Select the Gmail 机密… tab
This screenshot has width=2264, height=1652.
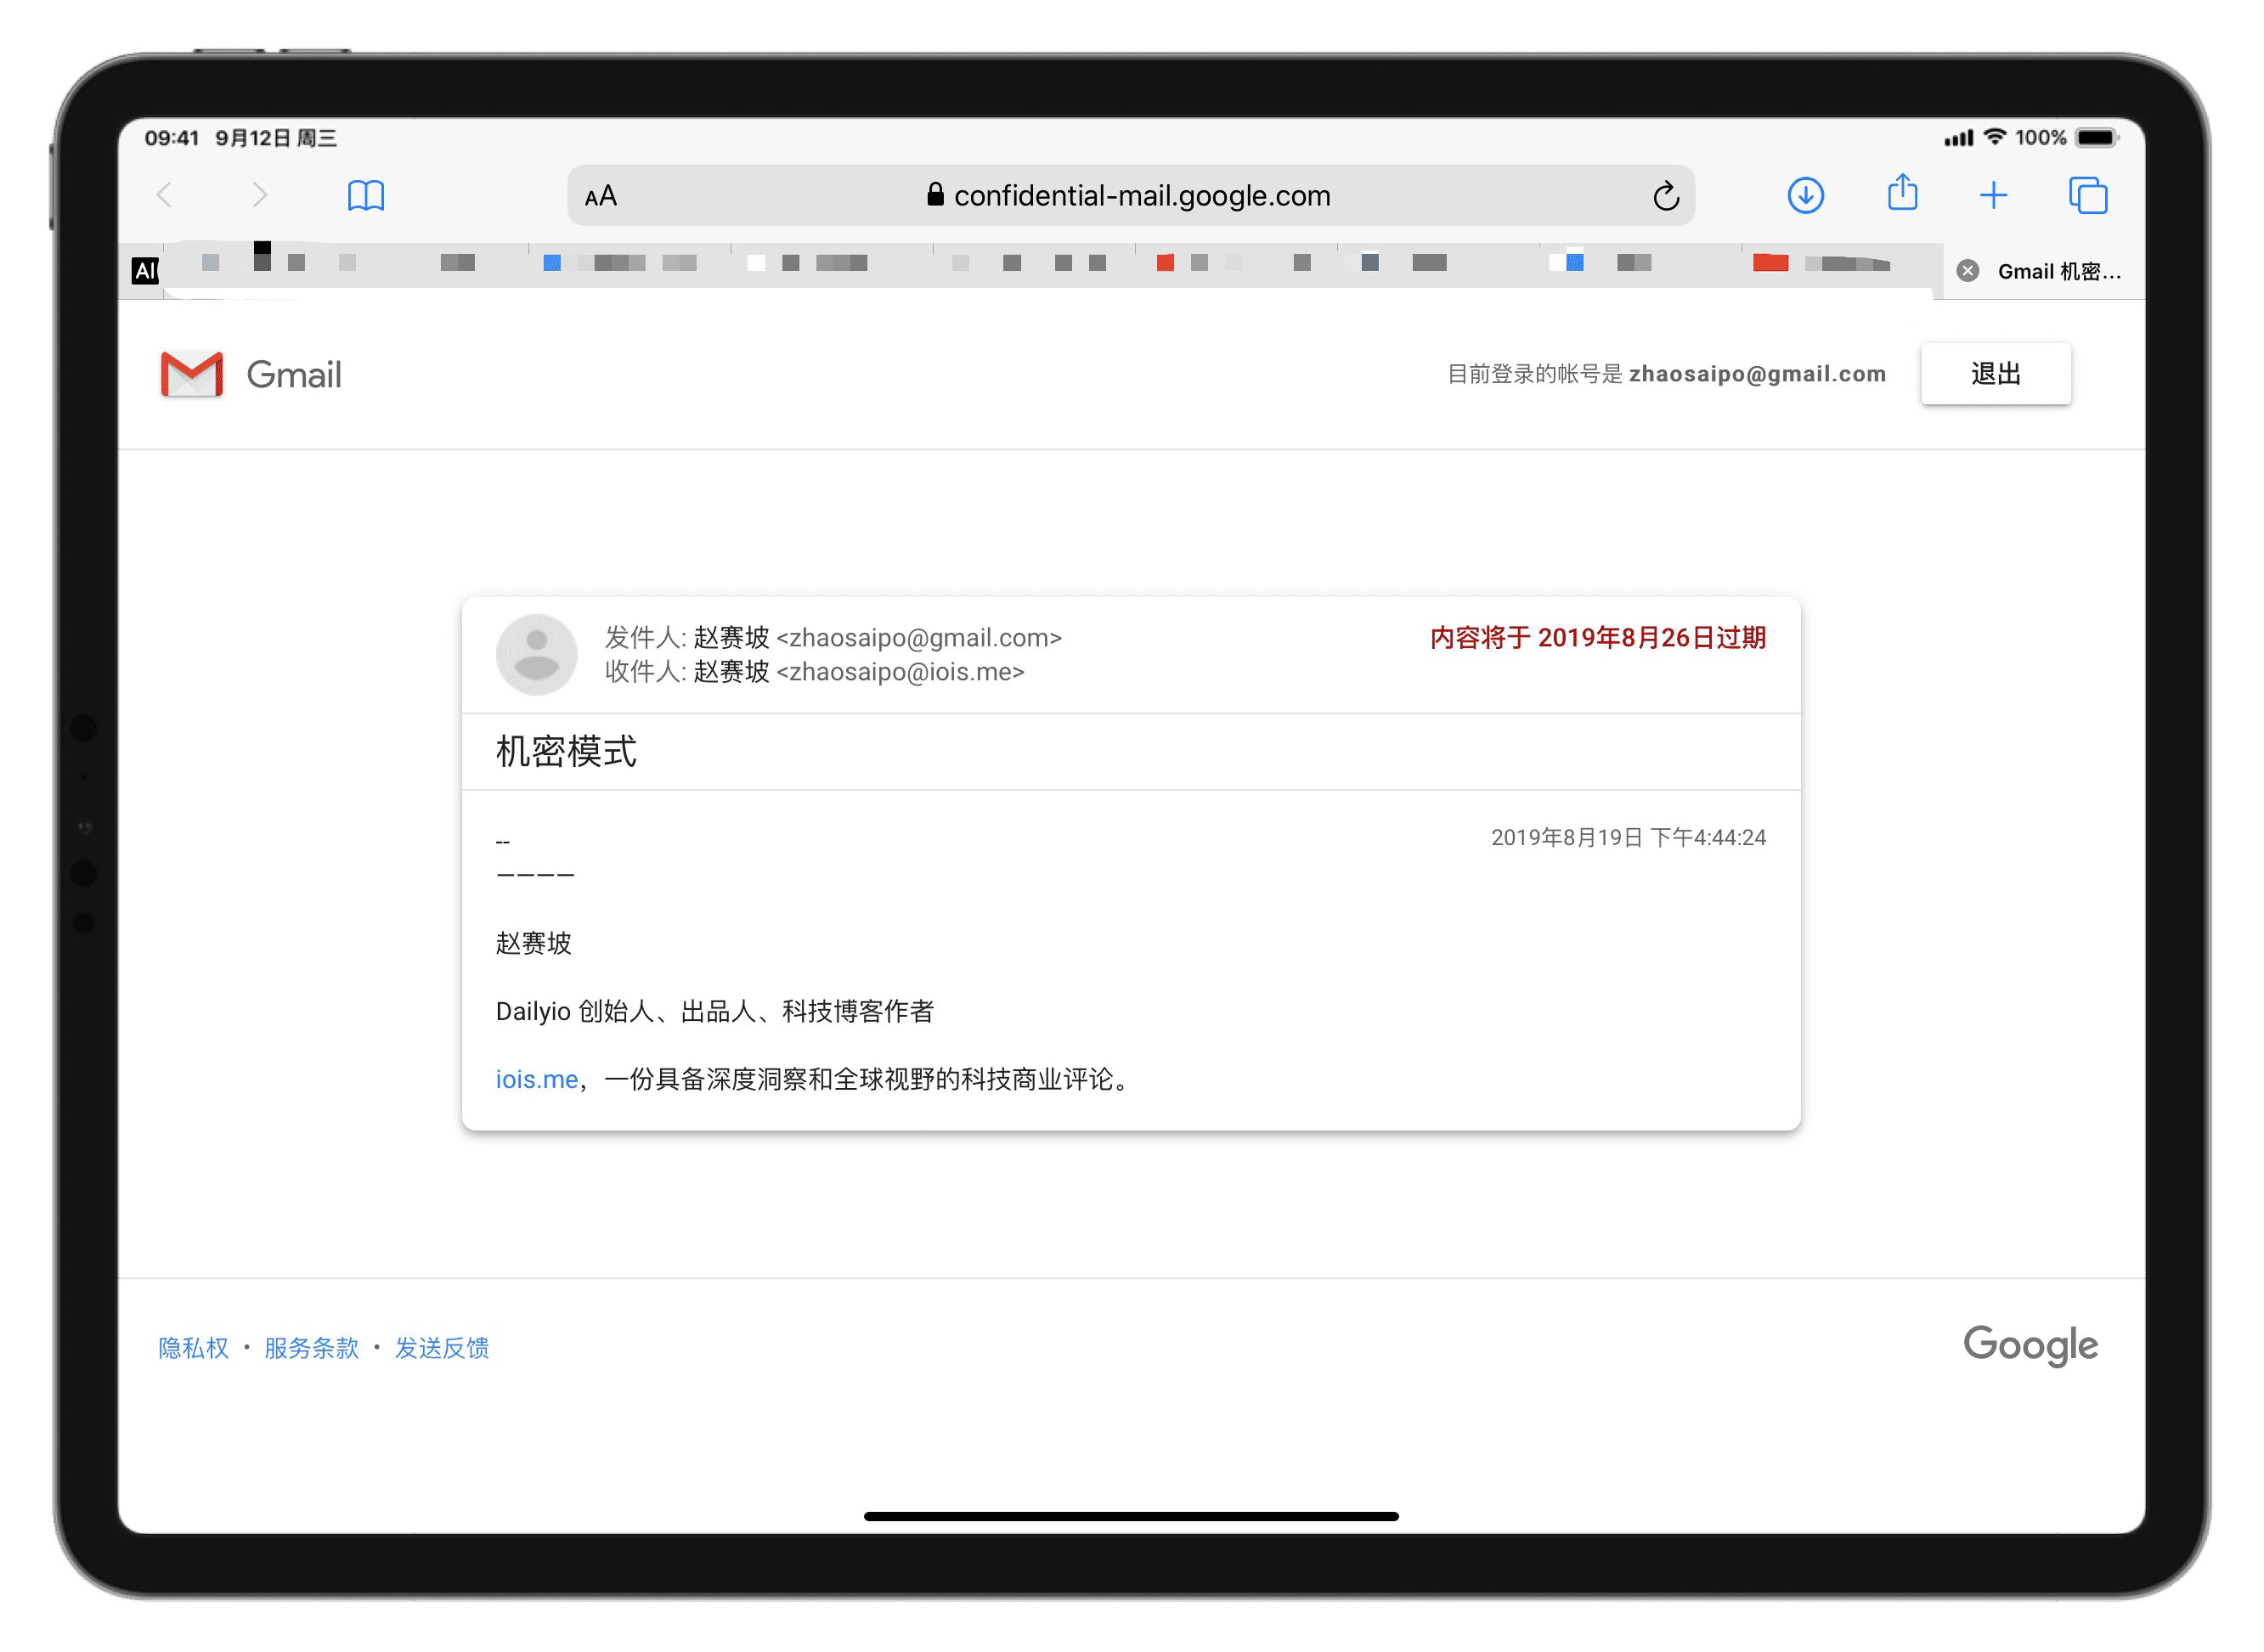pos(2045,271)
